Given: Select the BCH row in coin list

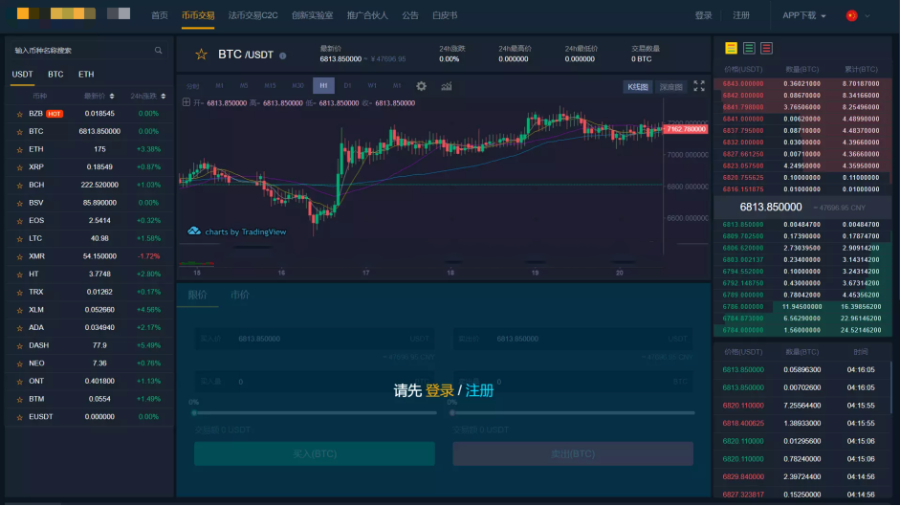Looking at the screenshot, I should click(x=88, y=184).
